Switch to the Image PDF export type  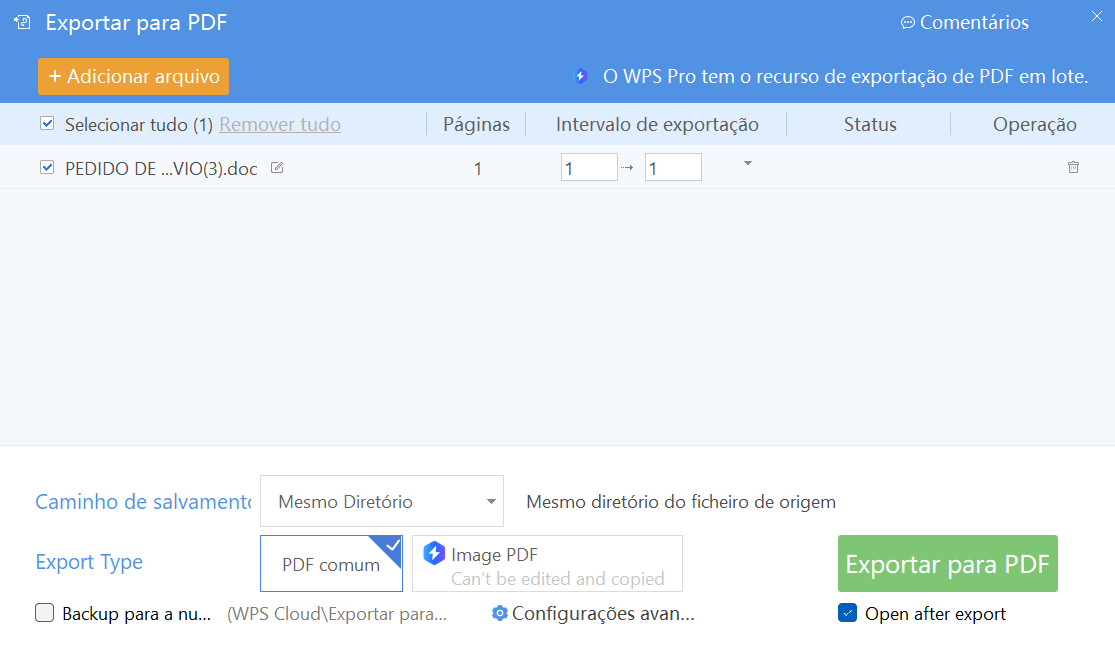click(x=547, y=563)
